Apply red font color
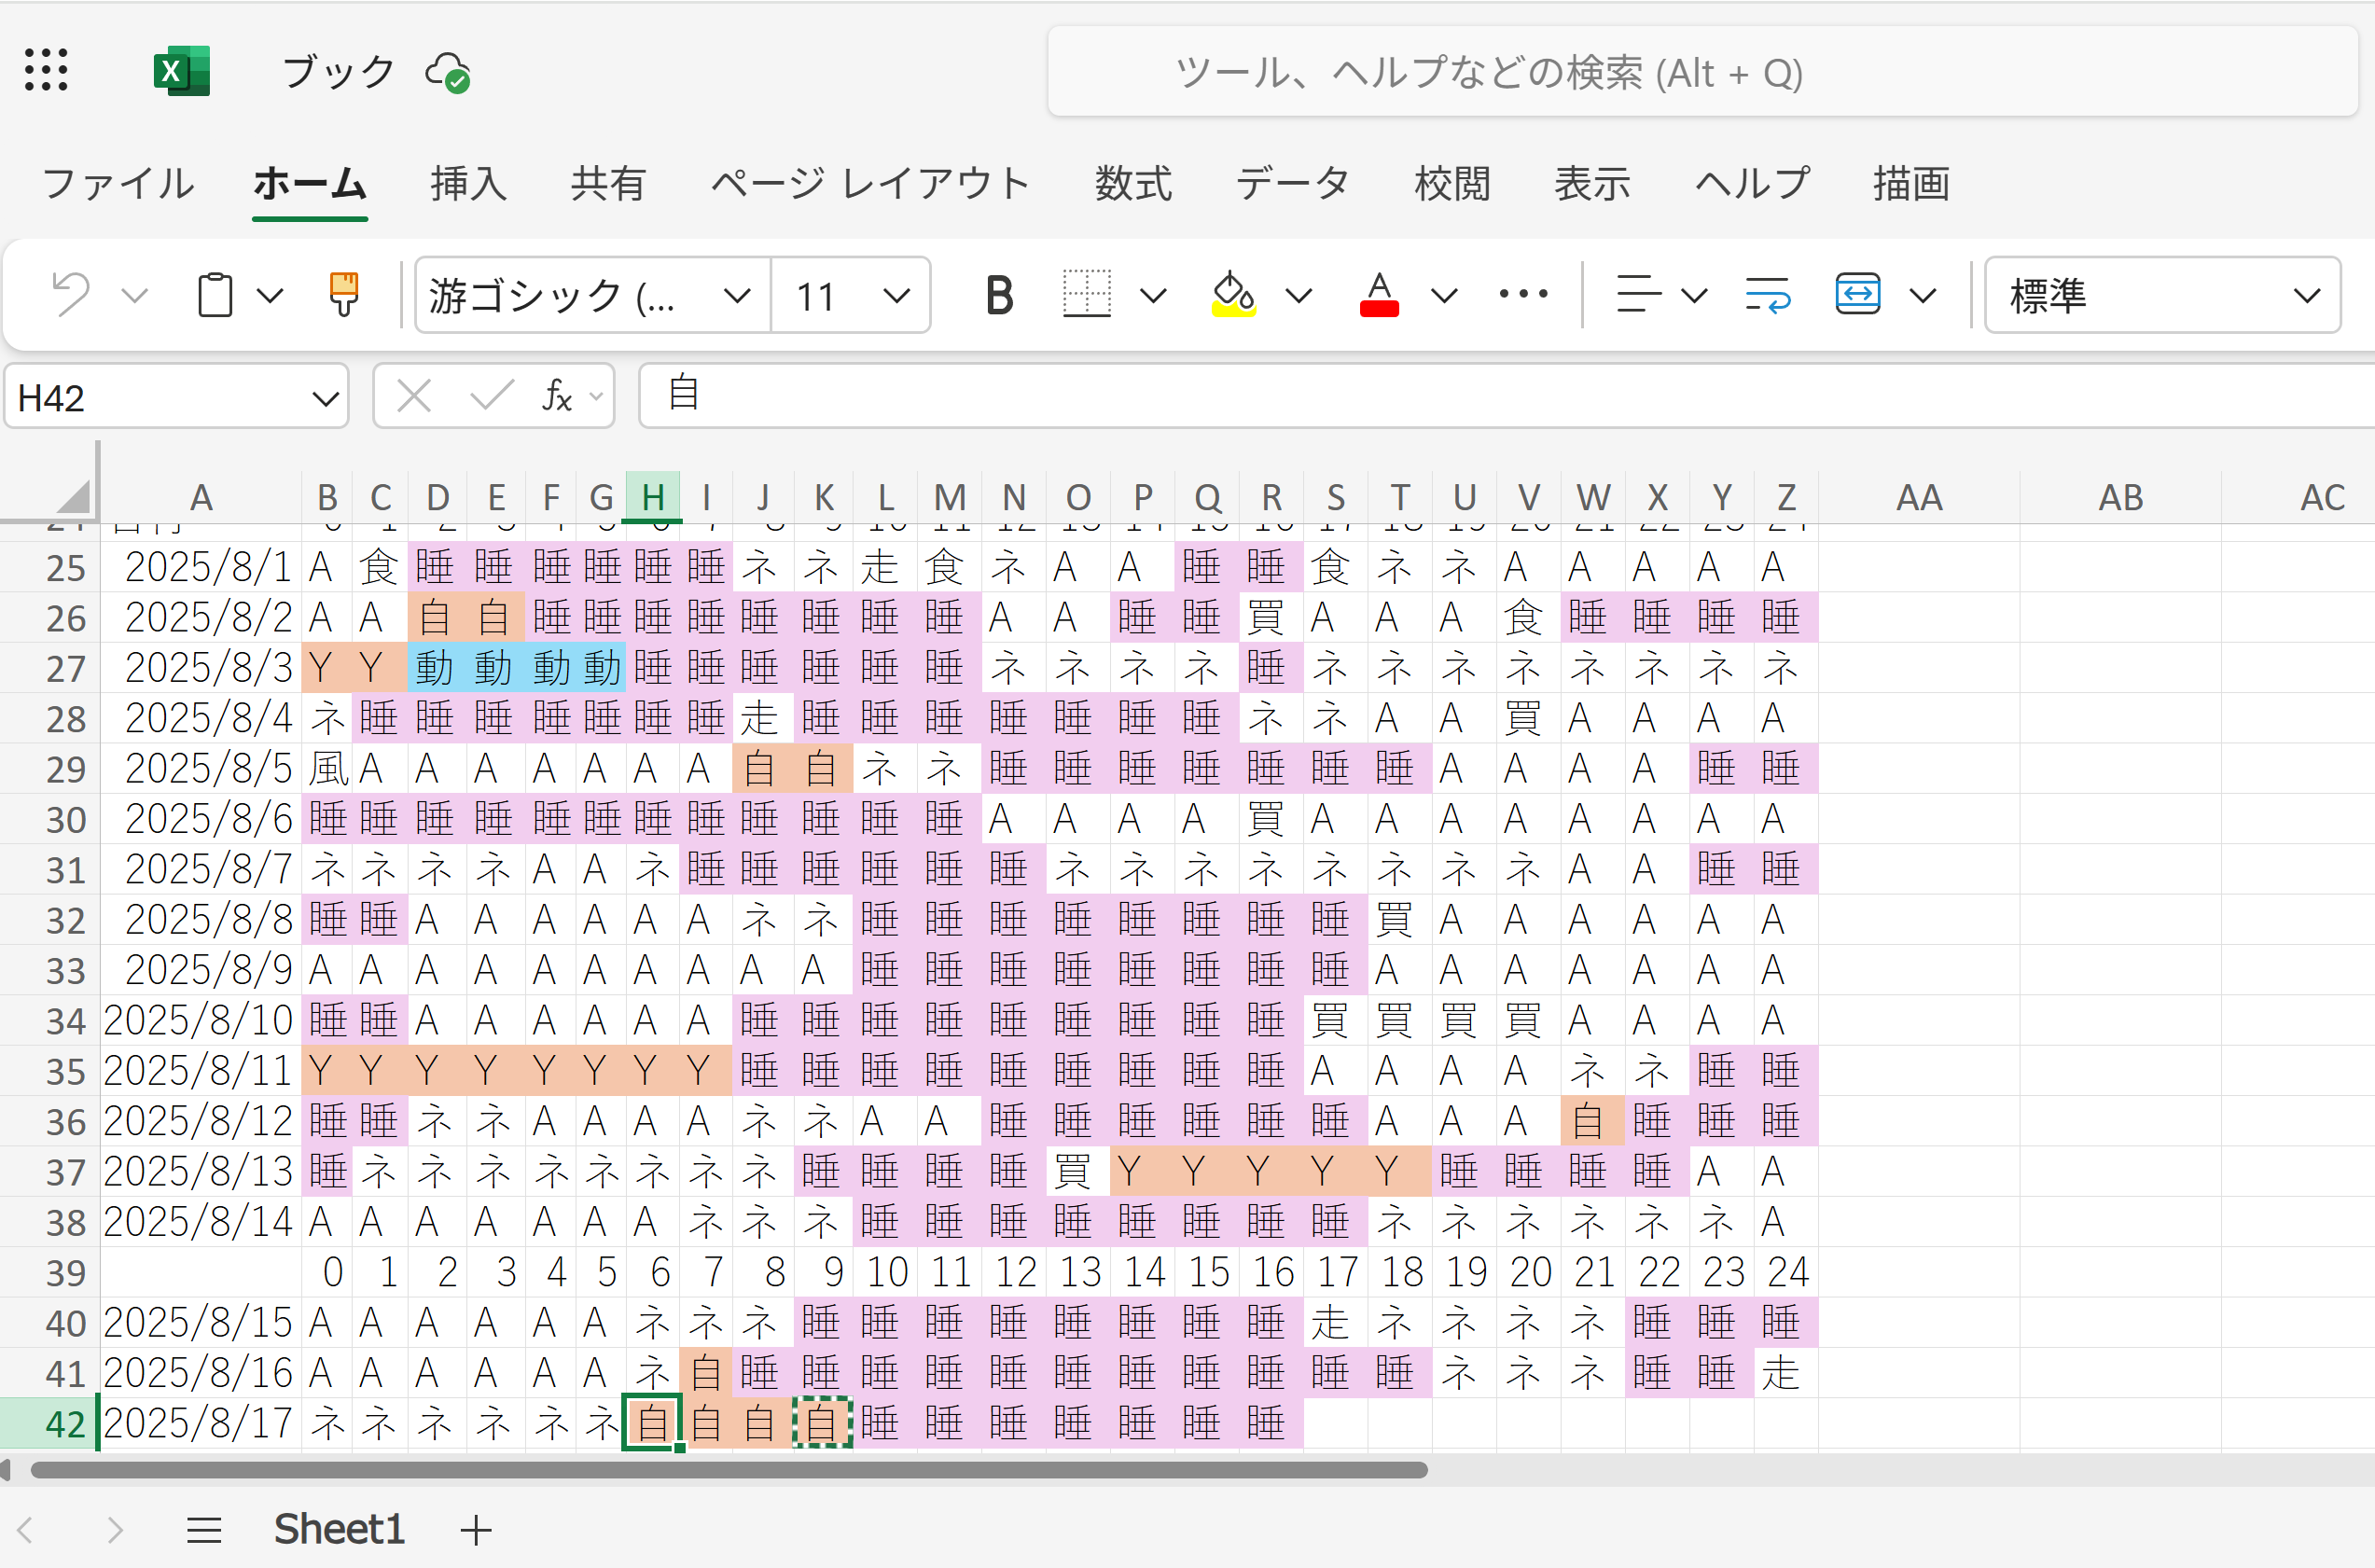2375x1568 pixels. pos(1379,295)
